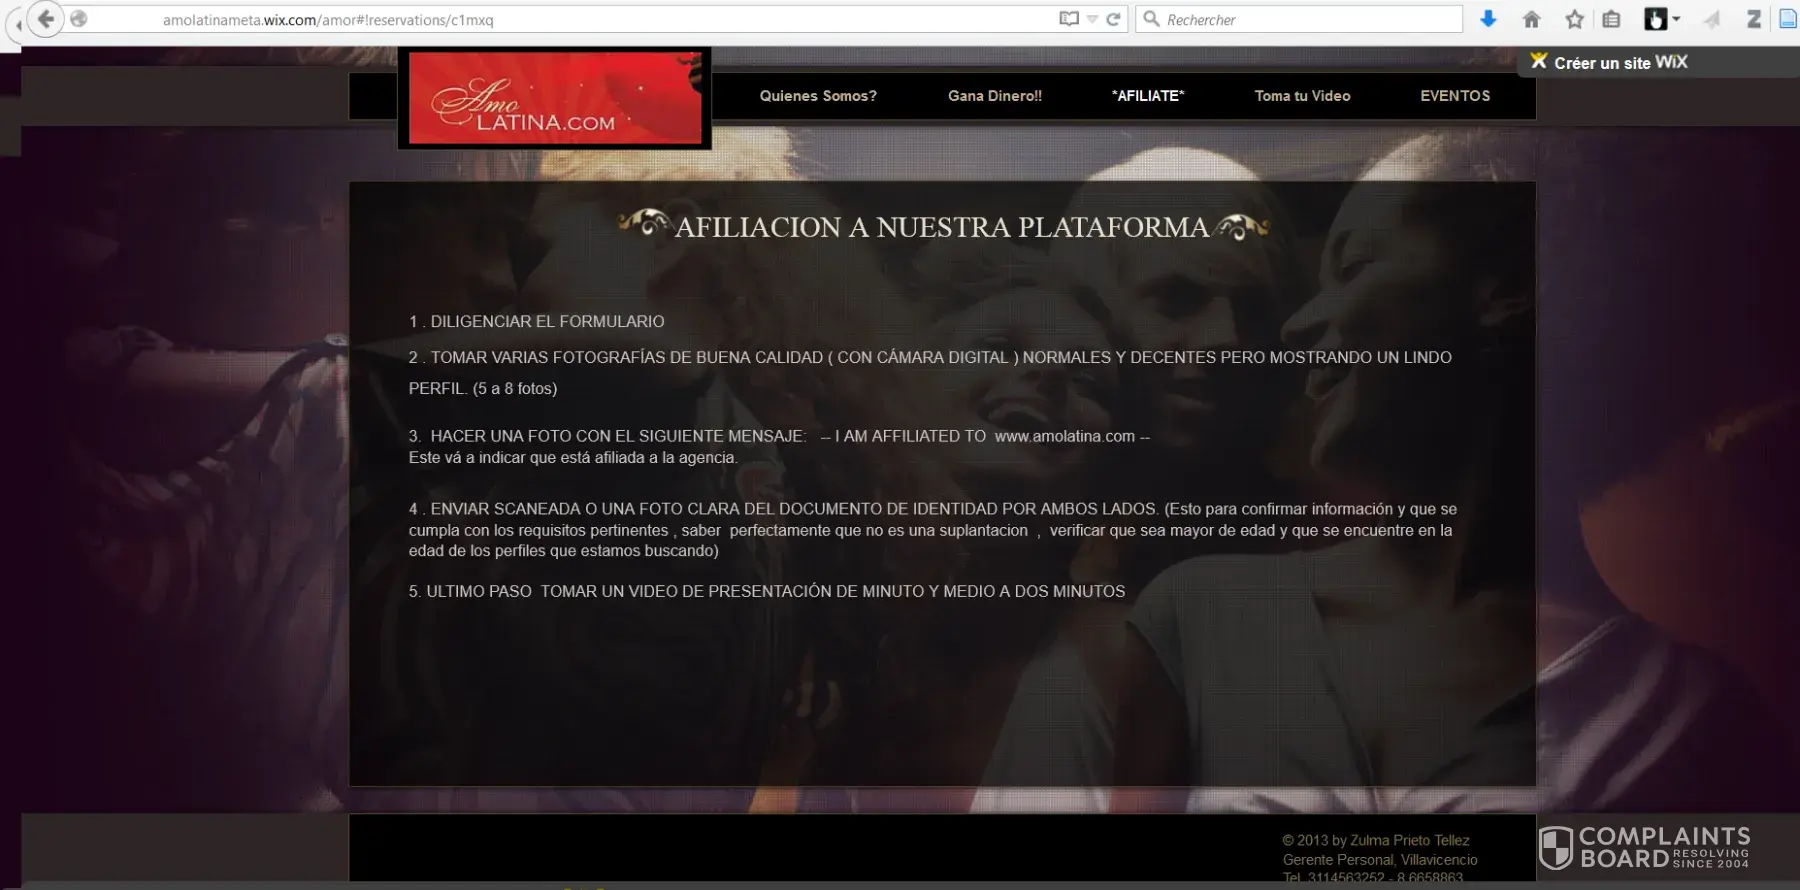Click the Z extension icon in toolbar
This screenshot has height=890, width=1800.
click(1753, 19)
